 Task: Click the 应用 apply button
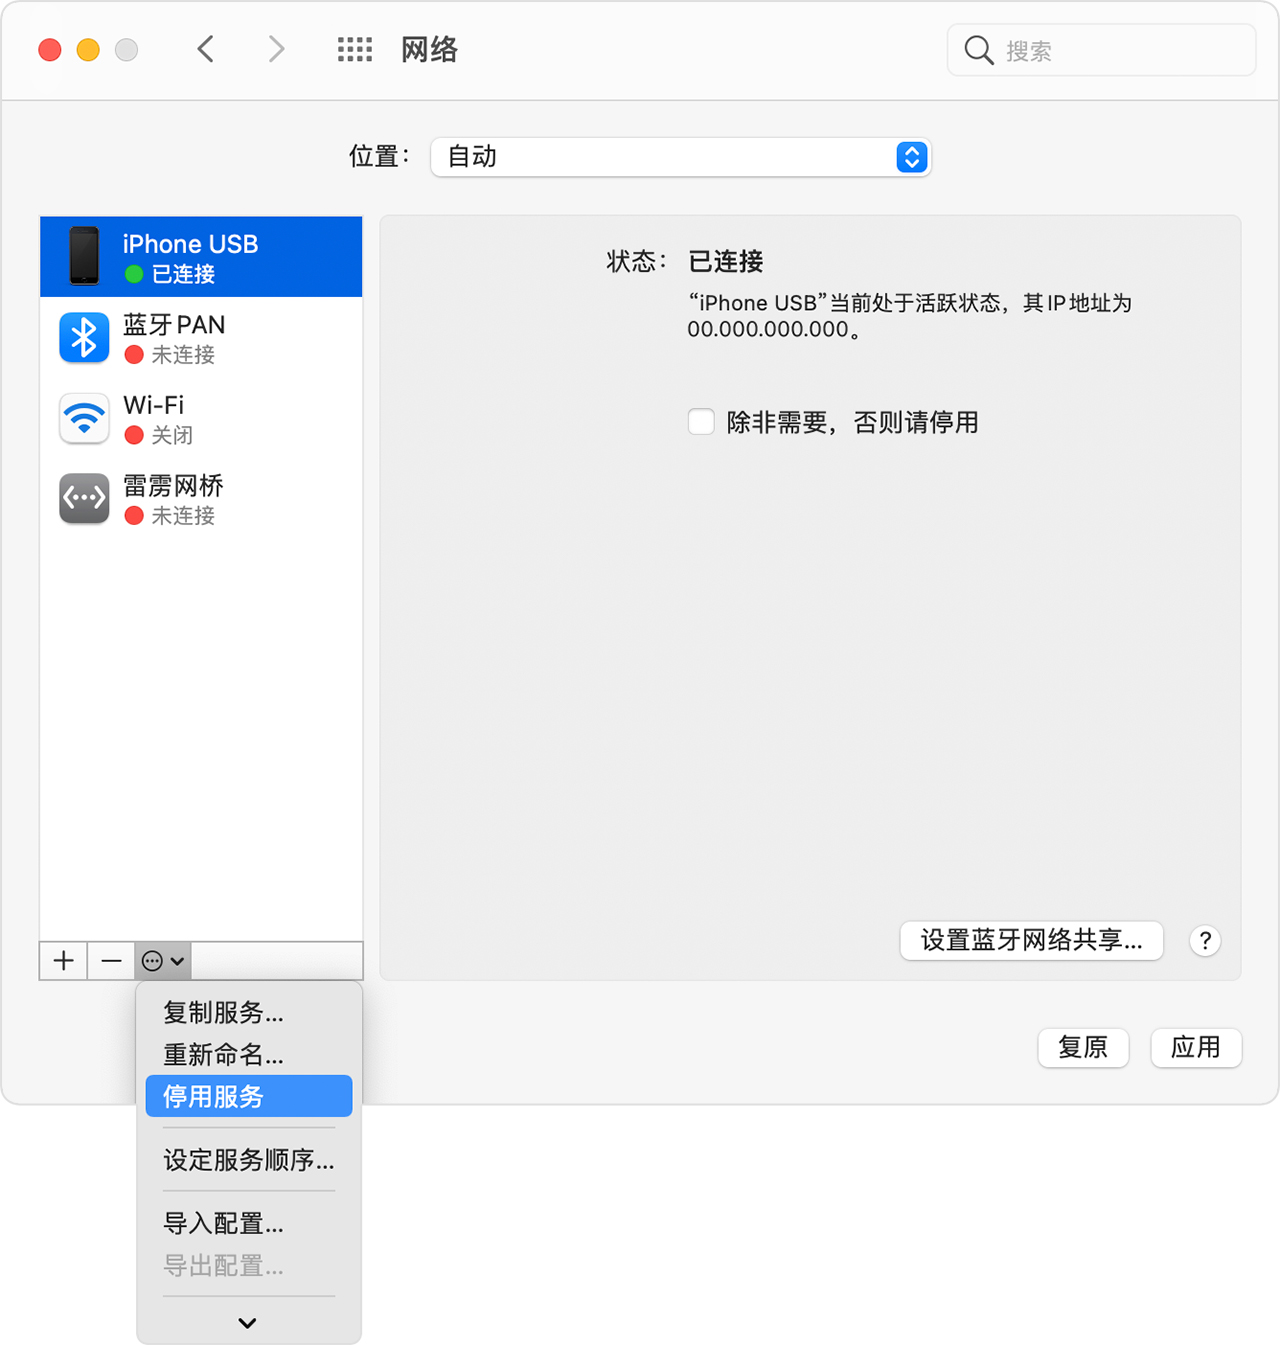[1196, 1047]
